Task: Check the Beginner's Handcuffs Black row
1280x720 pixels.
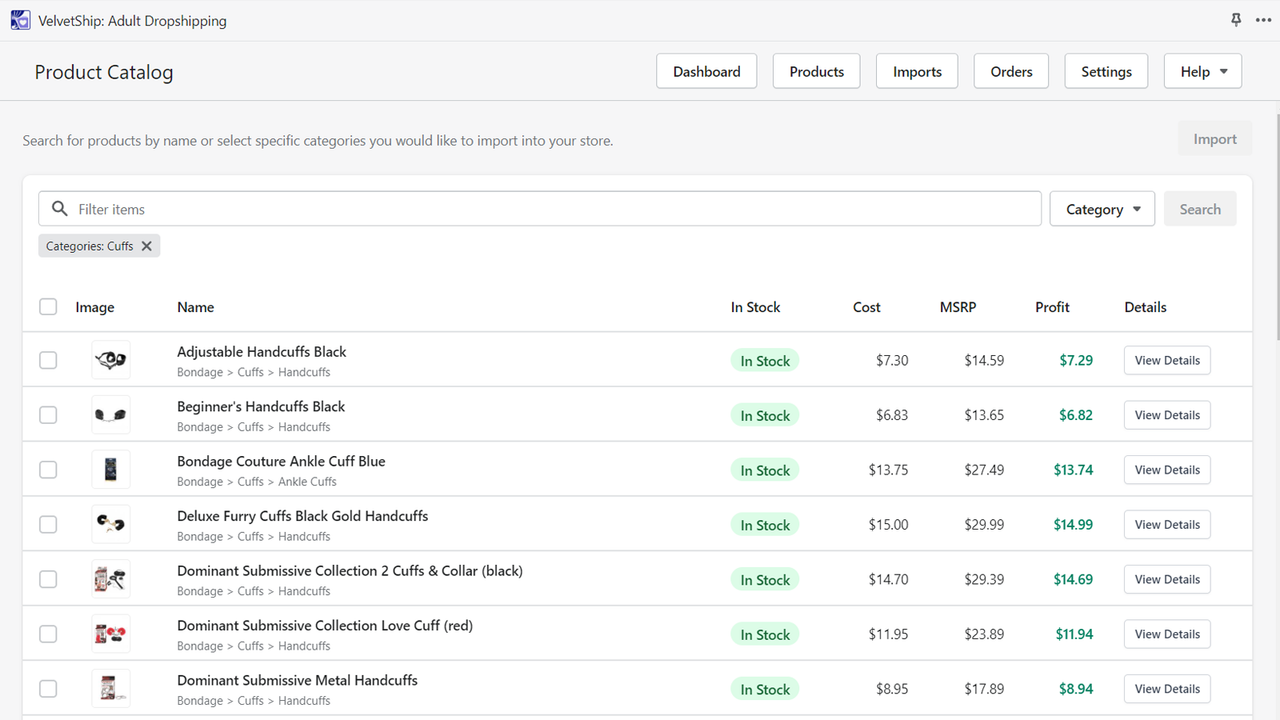Action: [48, 415]
